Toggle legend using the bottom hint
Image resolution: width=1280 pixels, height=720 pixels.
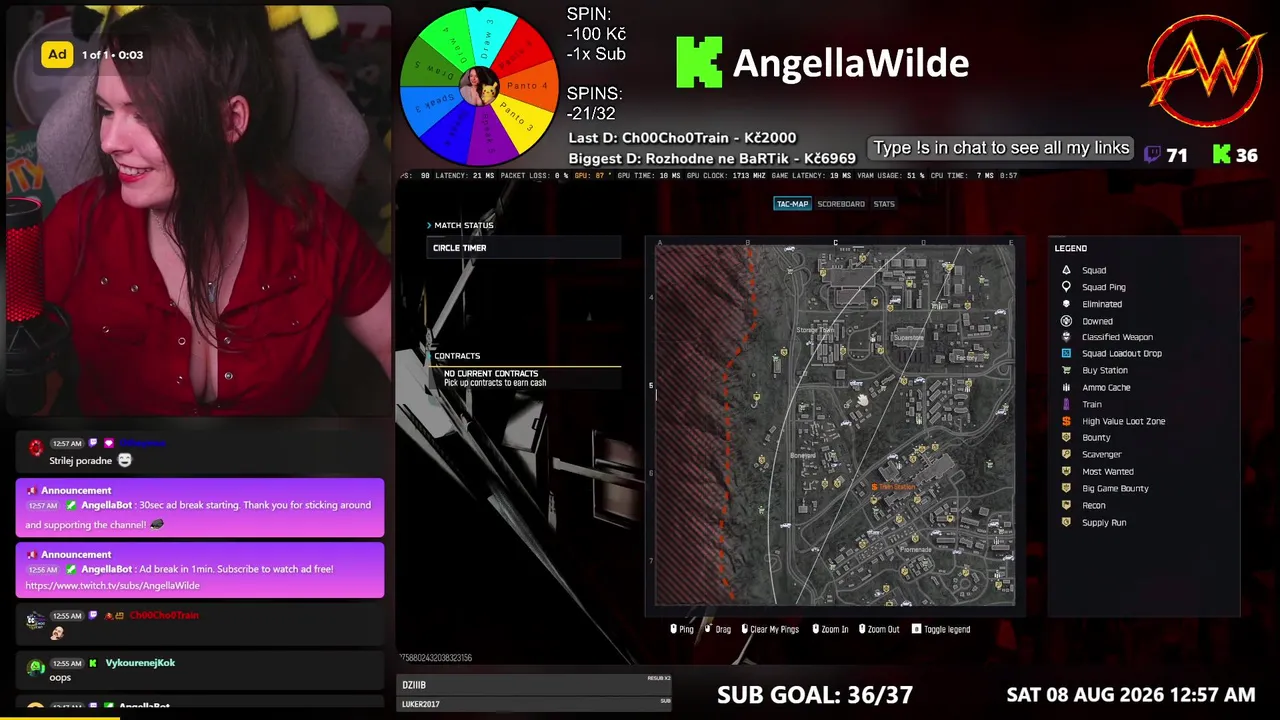pyautogui.click(x=941, y=629)
